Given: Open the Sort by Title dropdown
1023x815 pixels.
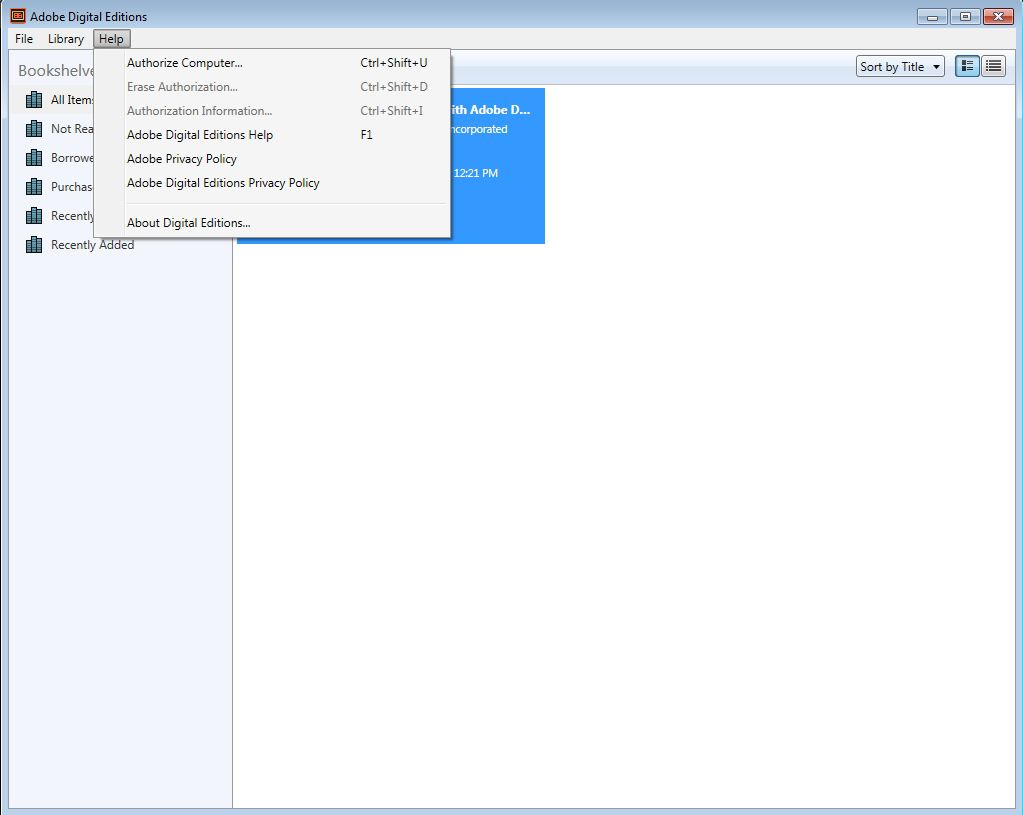Looking at the screenshot, I should pos(900,66).
